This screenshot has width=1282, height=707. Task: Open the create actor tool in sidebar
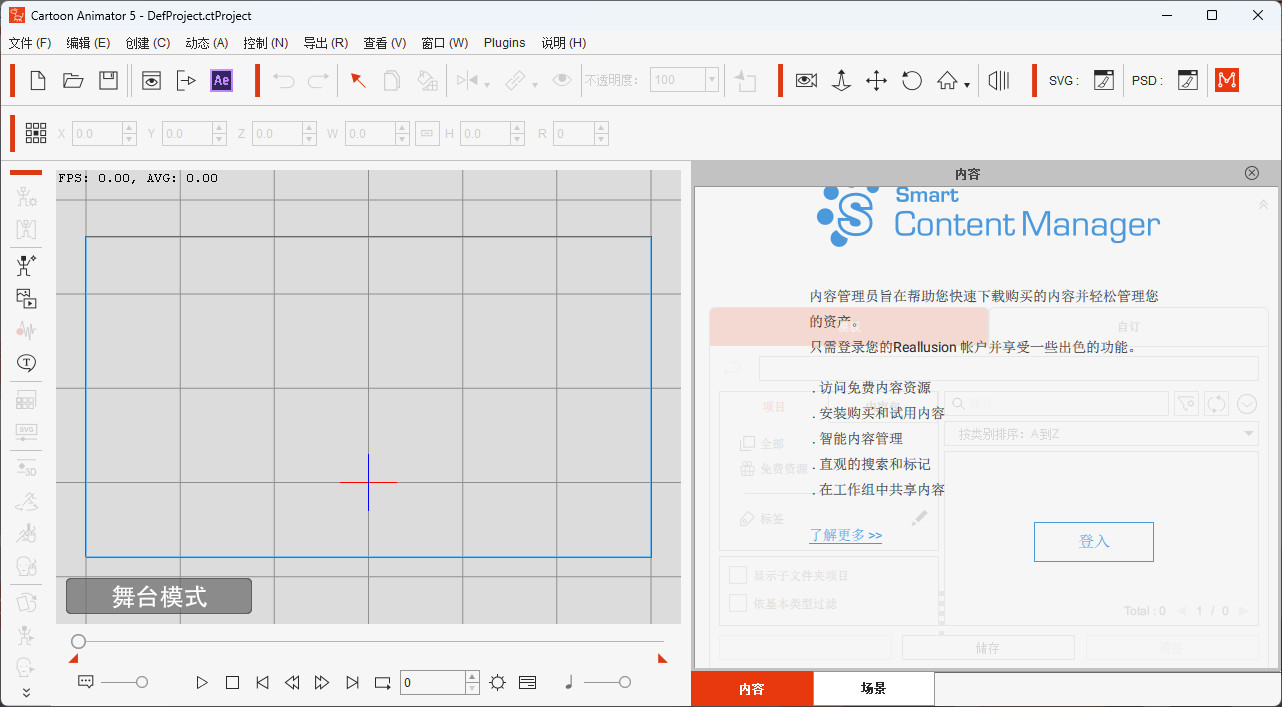26,265
